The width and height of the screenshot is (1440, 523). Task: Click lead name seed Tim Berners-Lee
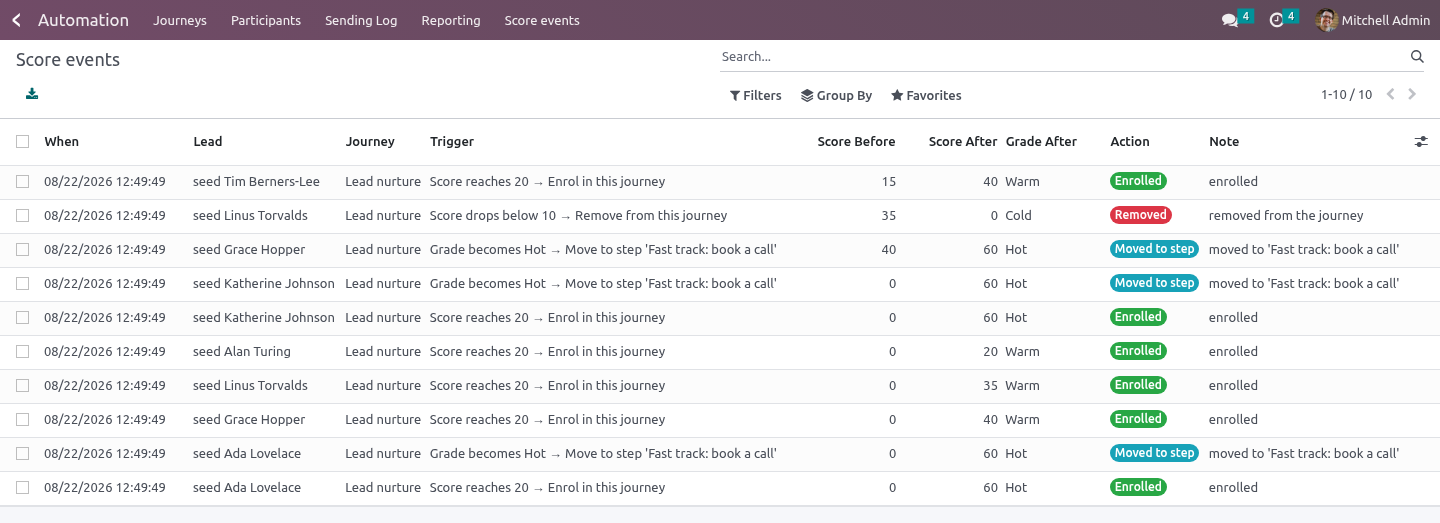[x=256, y=182]
